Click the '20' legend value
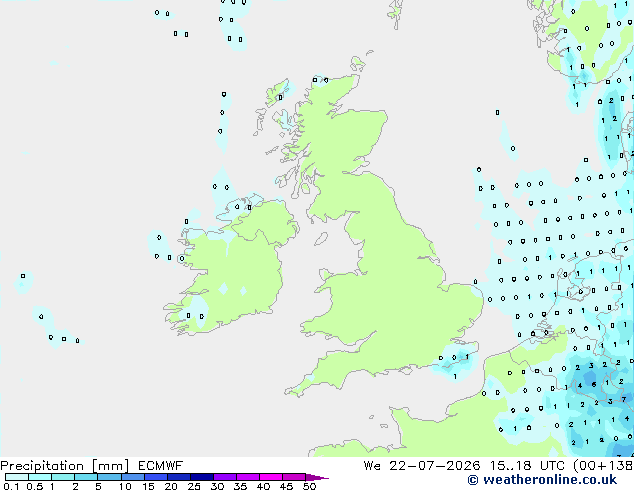This screenshot has height=490, width=634. 171,486
